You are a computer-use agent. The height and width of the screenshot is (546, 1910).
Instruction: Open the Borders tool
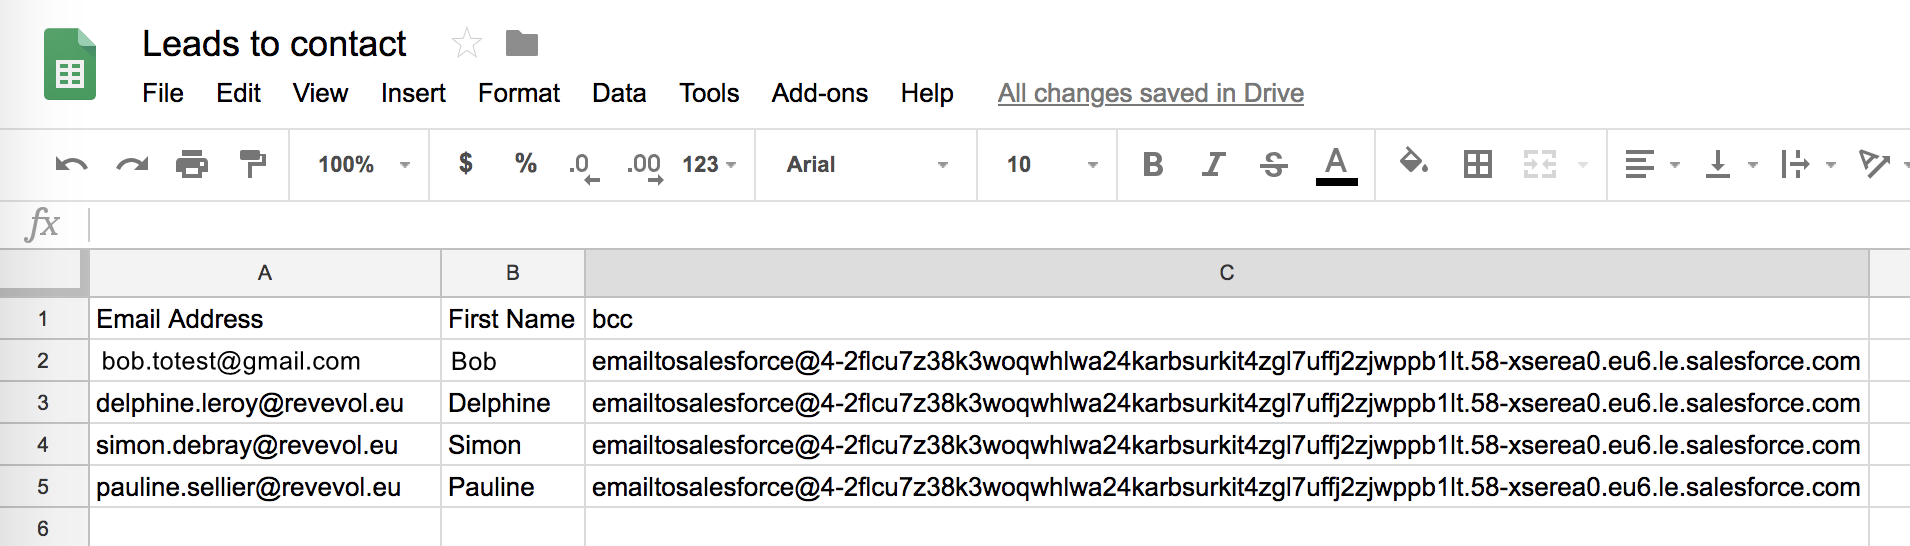click(1477, 164)
